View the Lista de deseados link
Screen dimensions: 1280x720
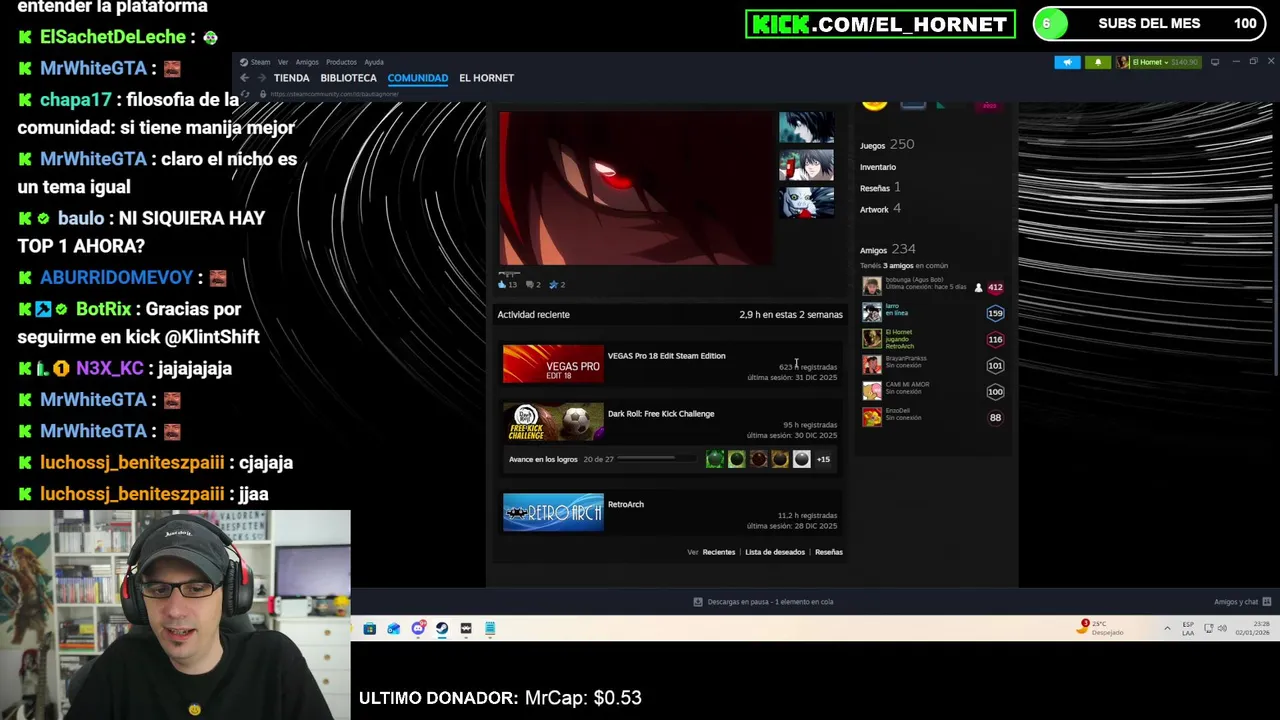click(775, 552)
